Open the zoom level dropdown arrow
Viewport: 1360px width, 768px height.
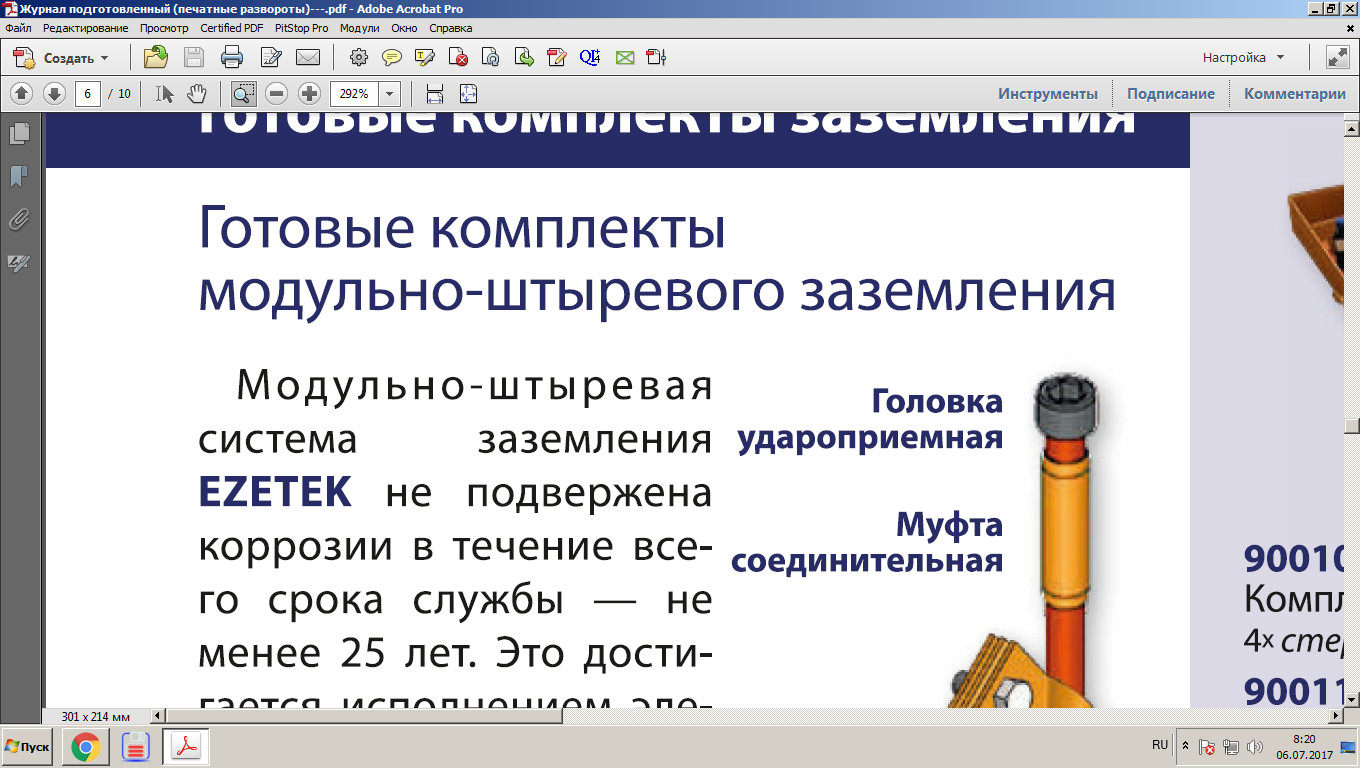[x=389, y=94]
